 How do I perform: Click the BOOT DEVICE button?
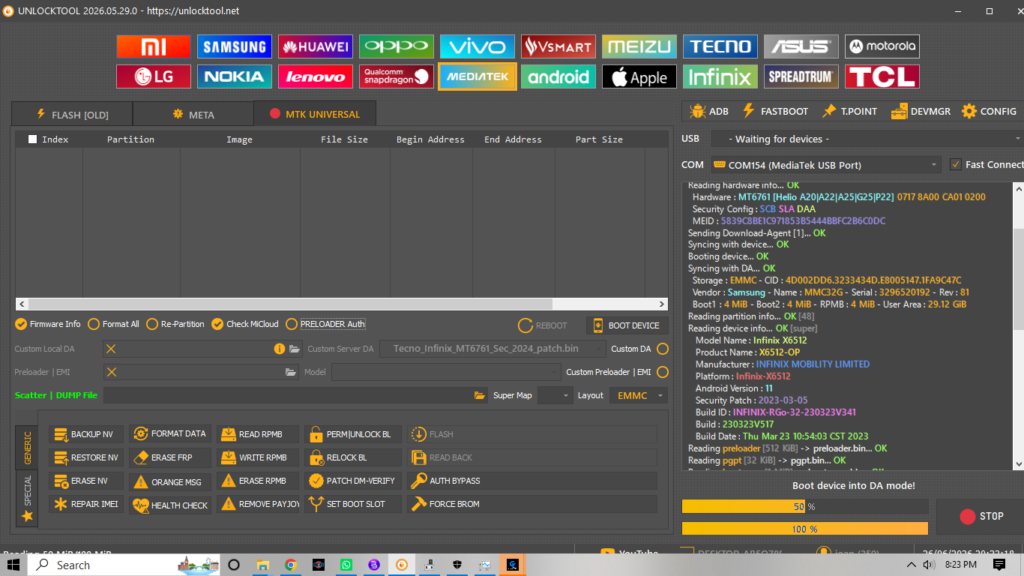pos(626,325)
